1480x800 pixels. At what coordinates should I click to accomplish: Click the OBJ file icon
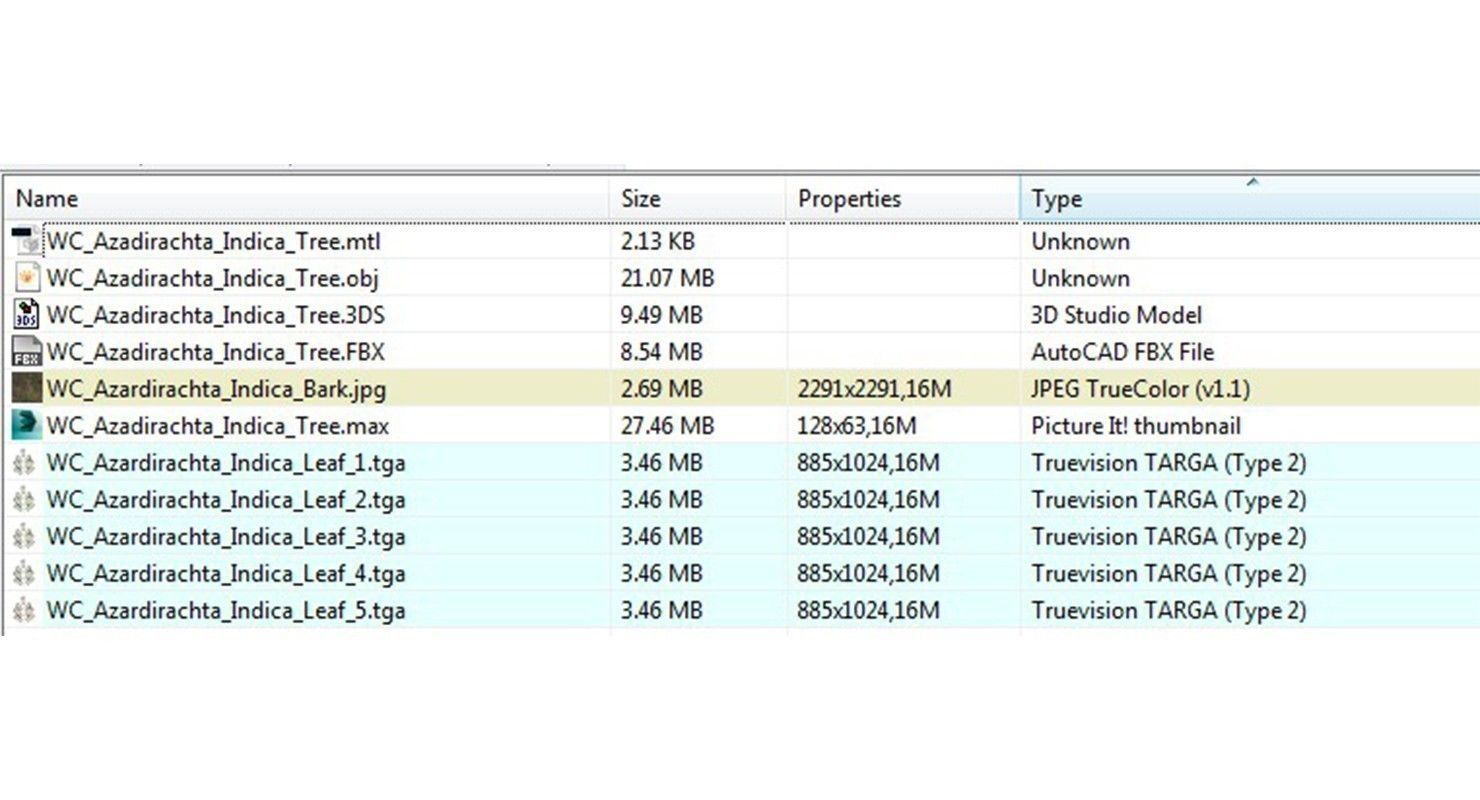pos(27,278)
